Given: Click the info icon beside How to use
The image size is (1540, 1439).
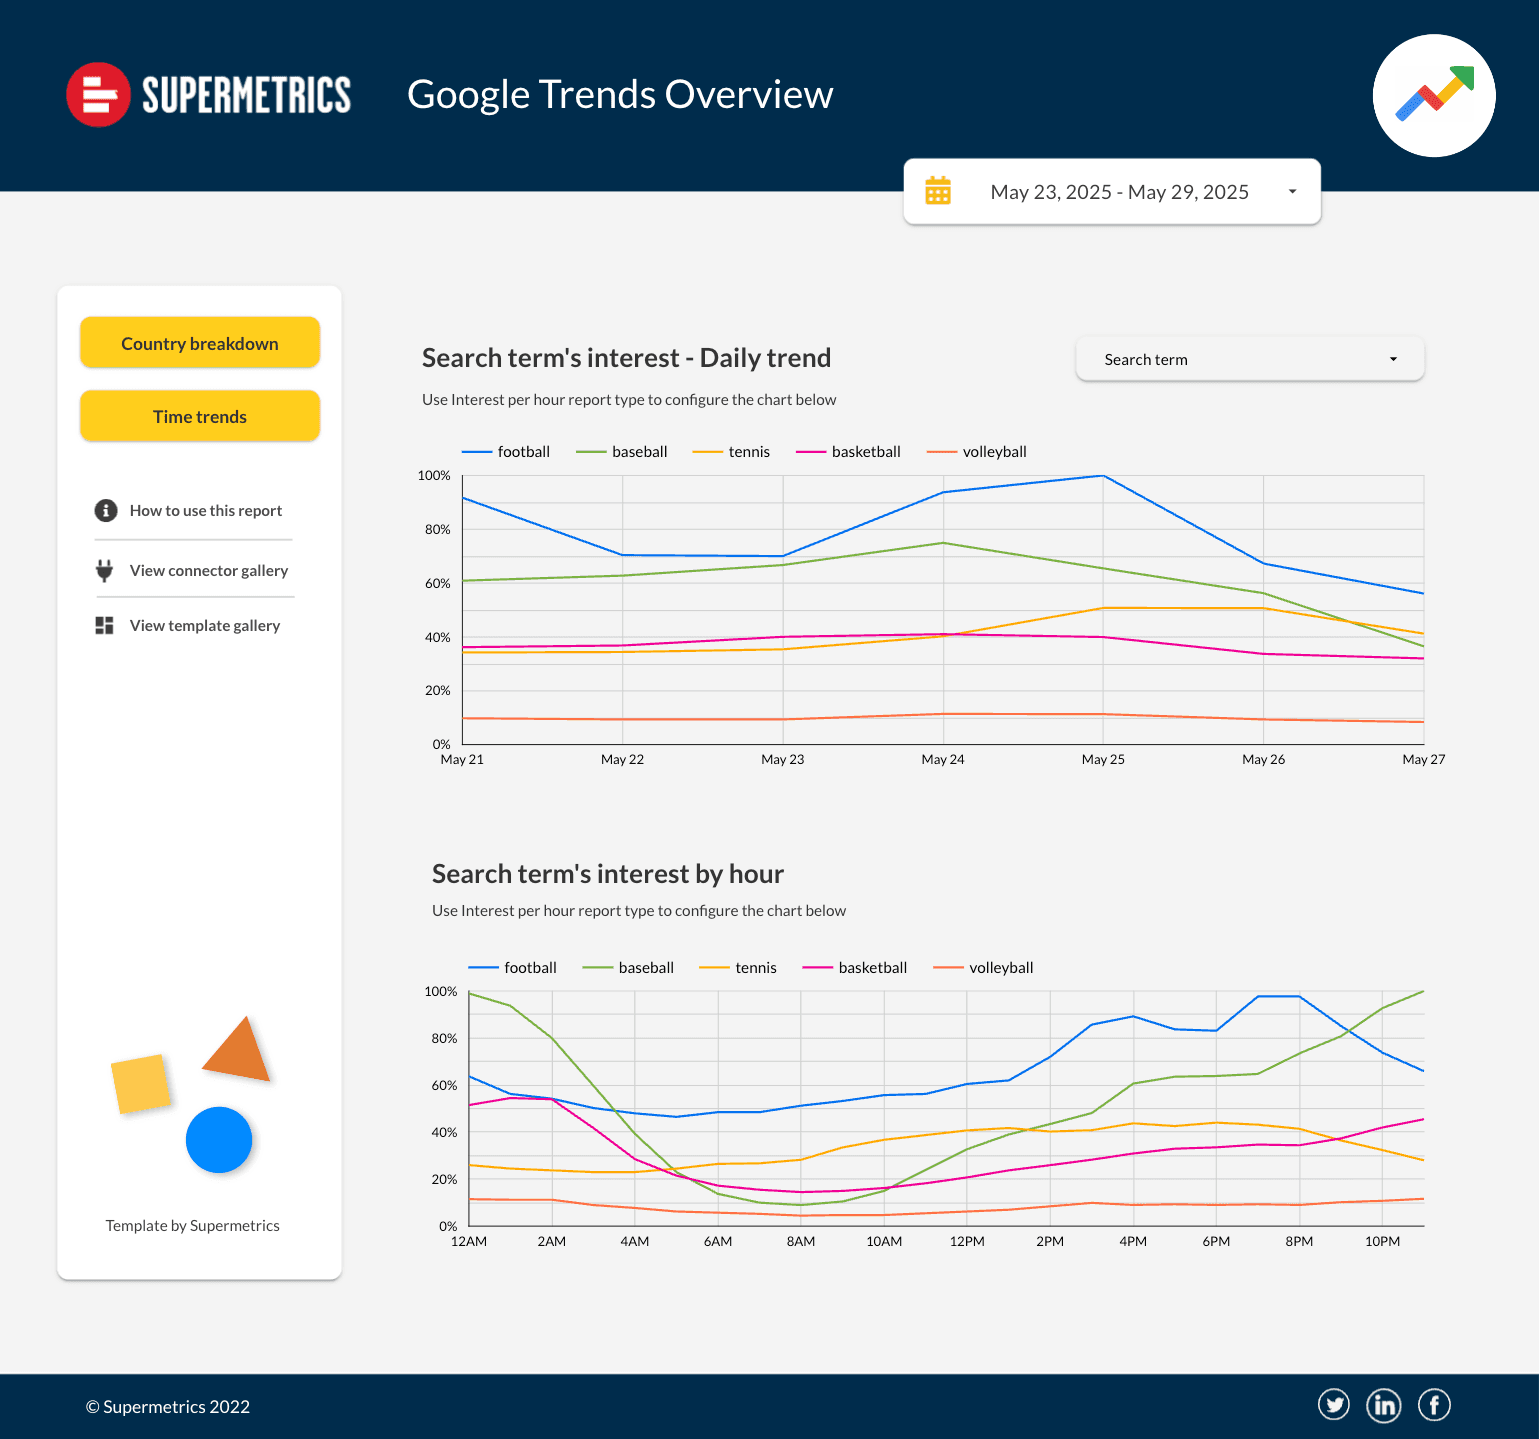Looking at the screenshot, I should (x=106, y=511).
